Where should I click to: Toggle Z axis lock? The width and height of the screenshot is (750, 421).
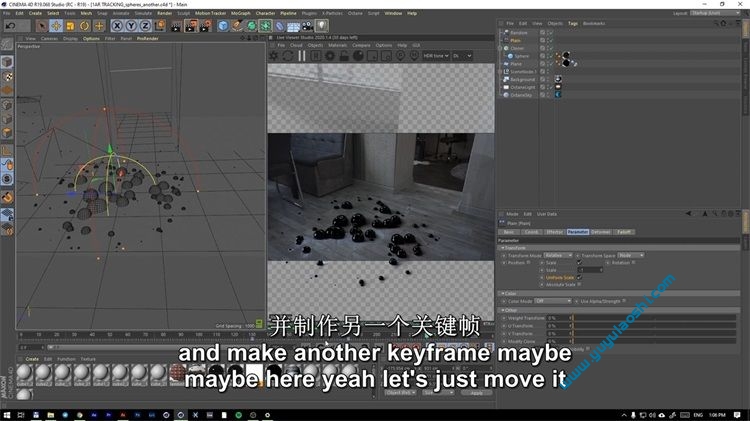pyautogui.click(x=145, y=26)
